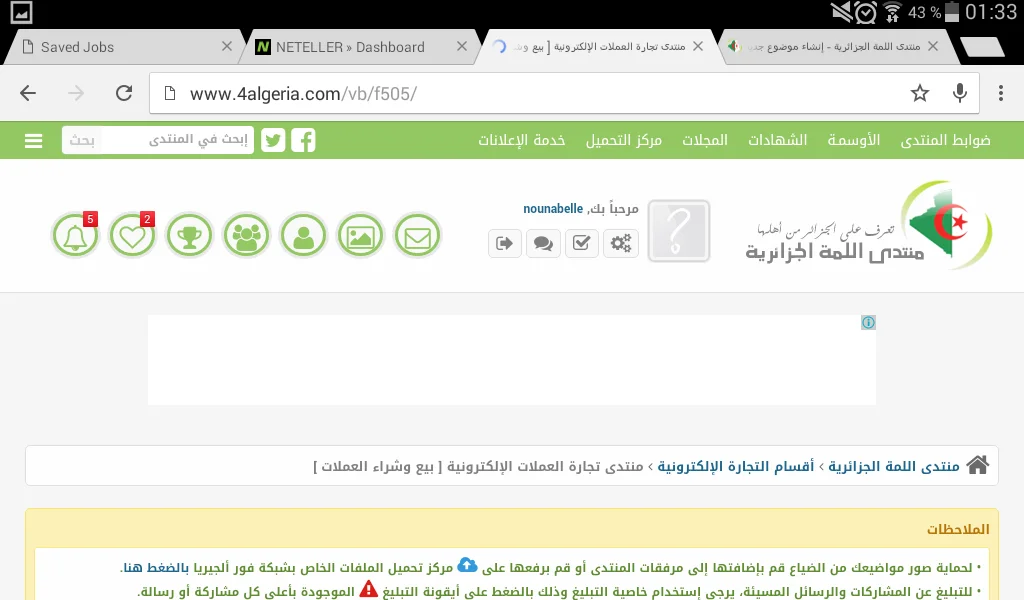Viewport: 1024px width, 600px height.
Task: Click the heart likes icon
Action: 132,237
